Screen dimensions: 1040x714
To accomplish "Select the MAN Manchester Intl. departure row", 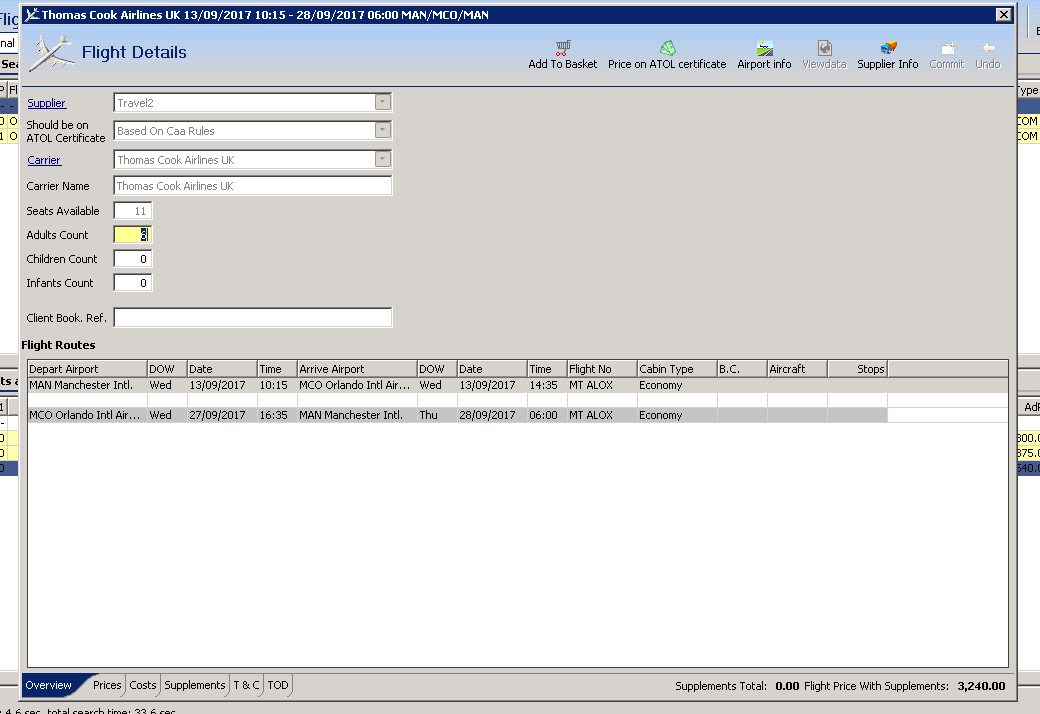I will pos(517,385).
